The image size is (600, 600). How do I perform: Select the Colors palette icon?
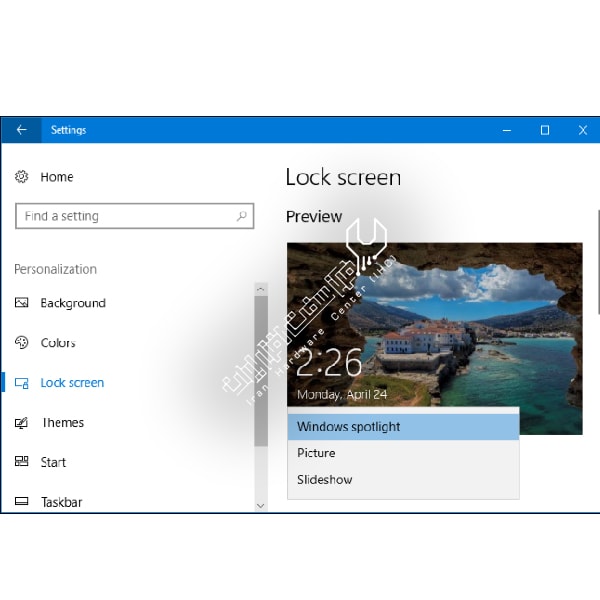point(21,342)
